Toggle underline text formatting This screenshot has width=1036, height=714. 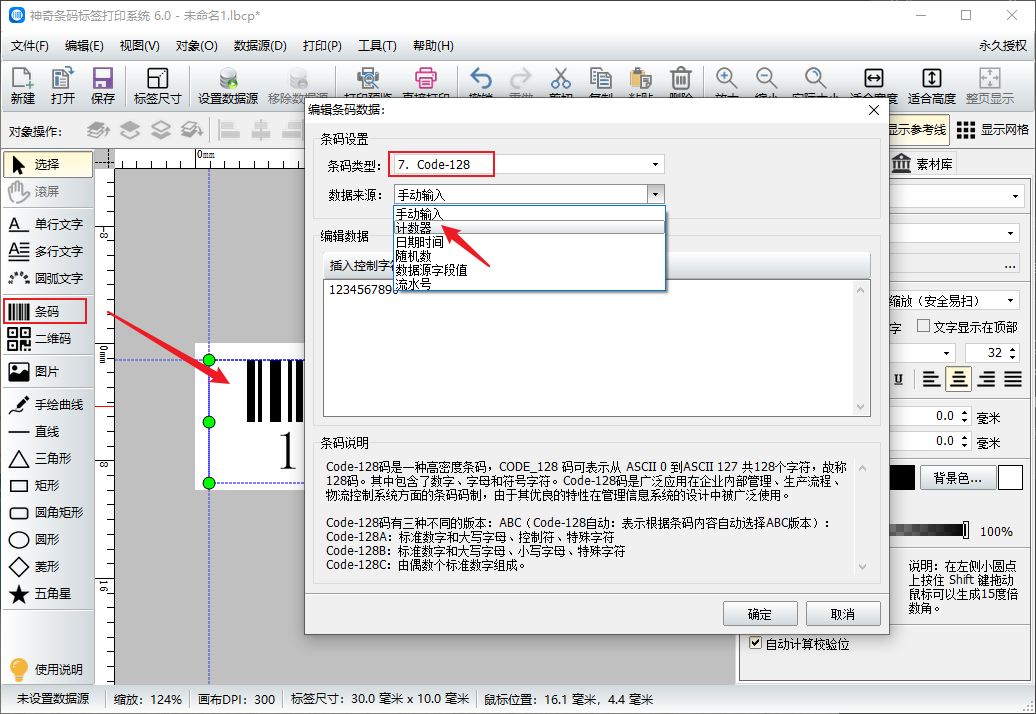899,379
